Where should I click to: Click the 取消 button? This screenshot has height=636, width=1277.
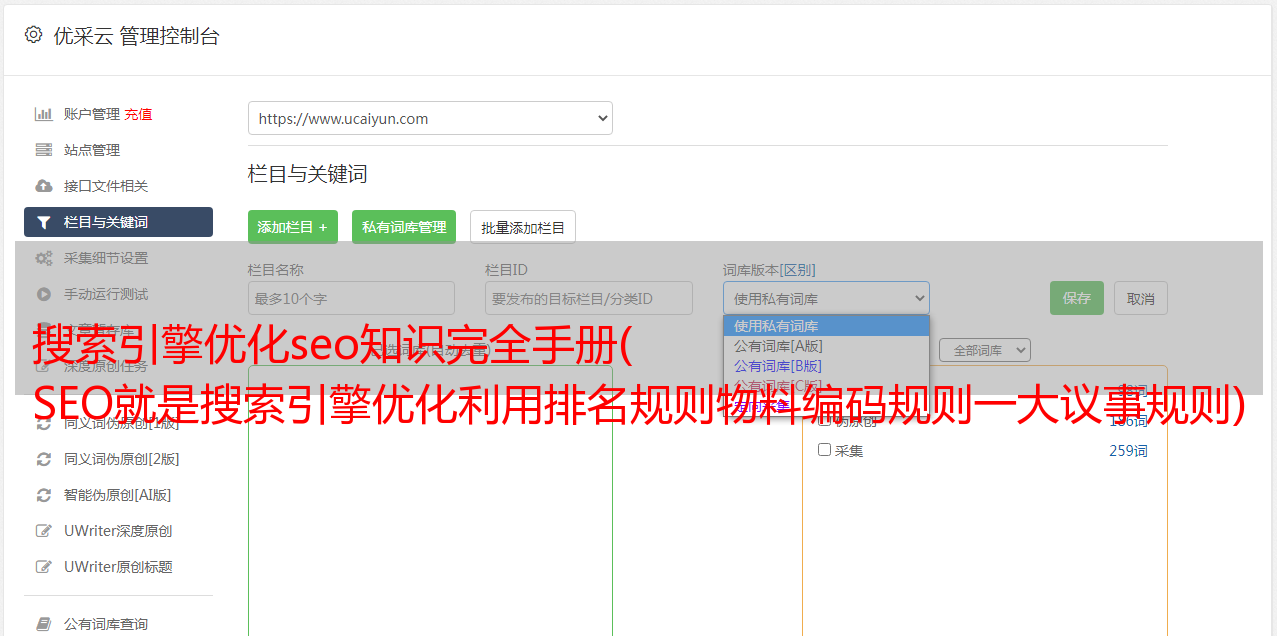(x=1141, y=298)
